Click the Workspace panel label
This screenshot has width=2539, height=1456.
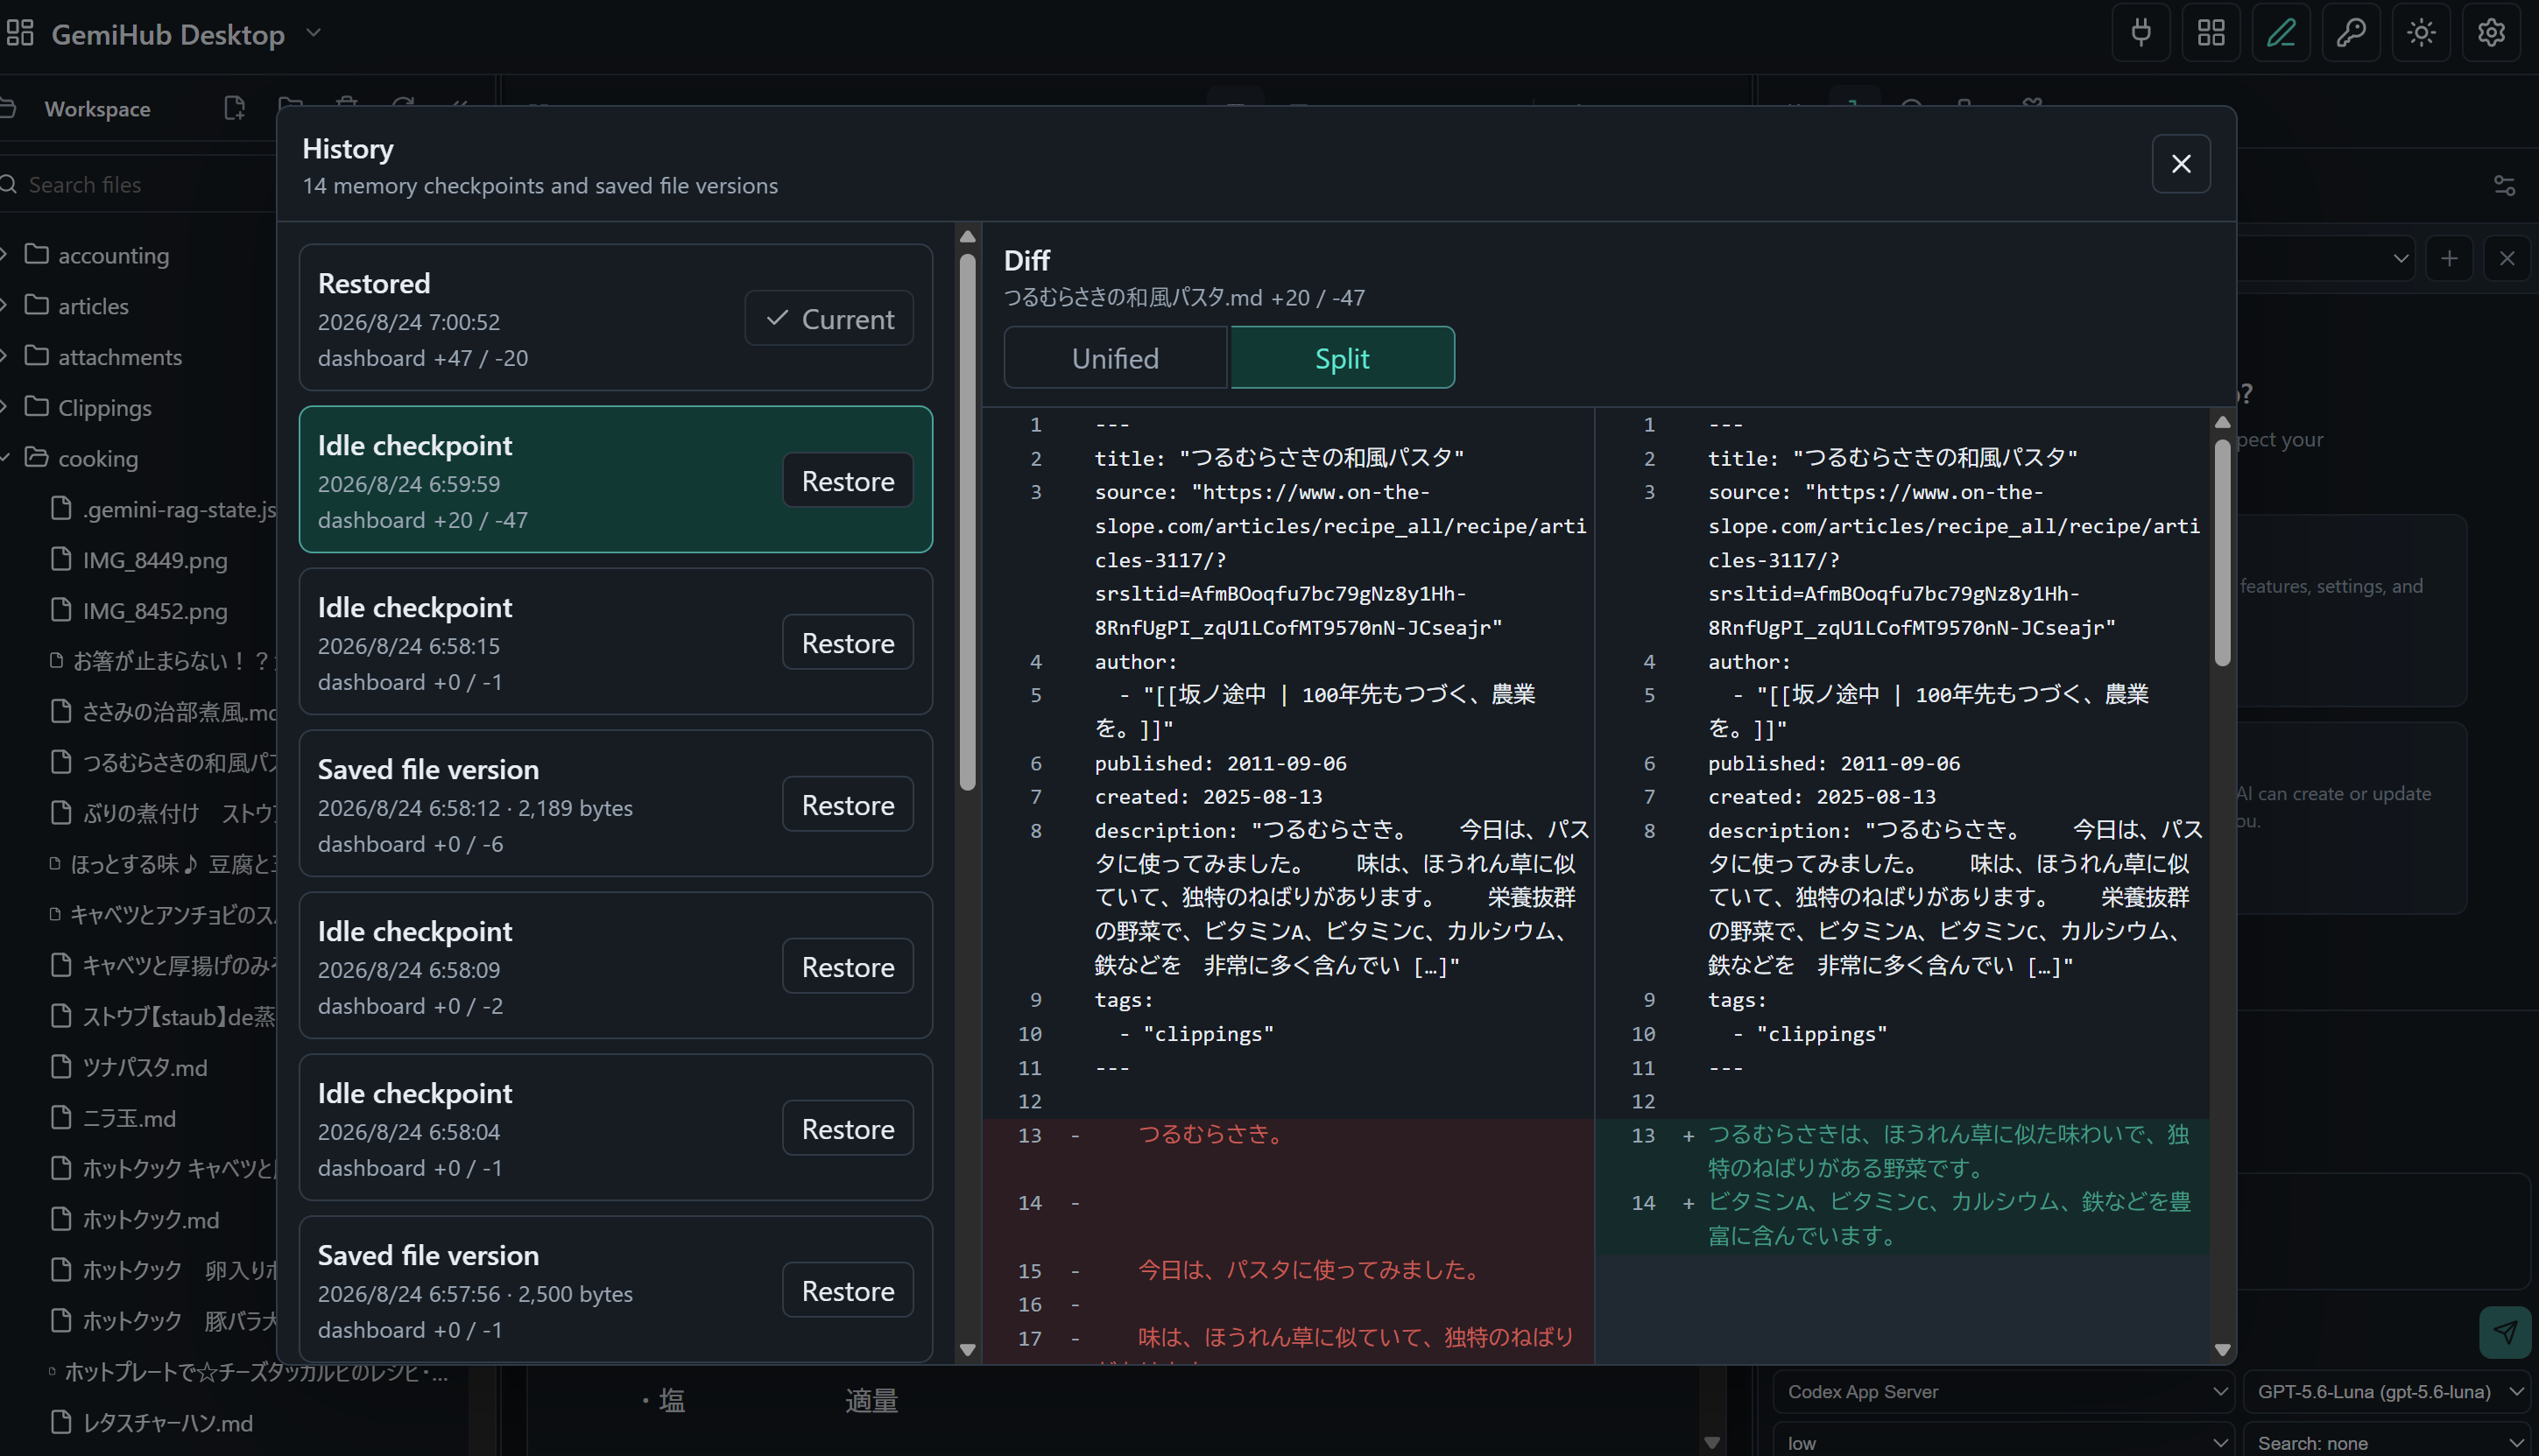[97, 108]
